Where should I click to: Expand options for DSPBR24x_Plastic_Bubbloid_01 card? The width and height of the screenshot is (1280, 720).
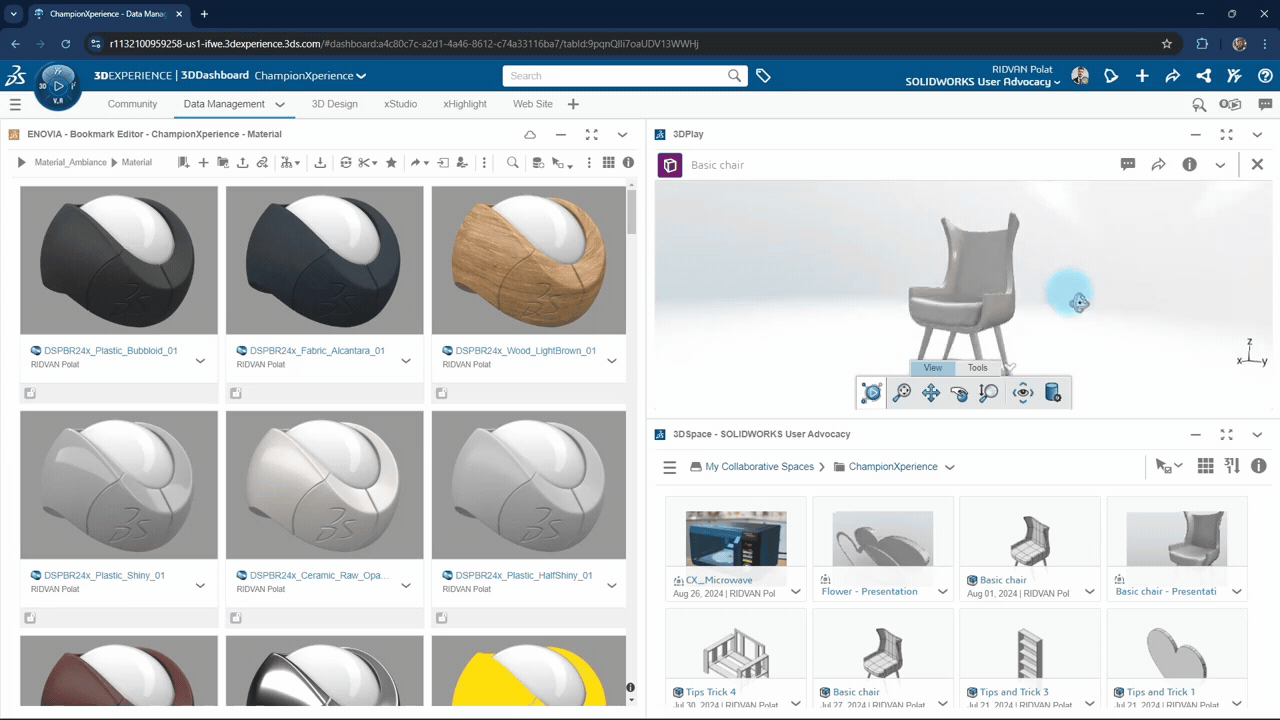click(x=200, y=361)
